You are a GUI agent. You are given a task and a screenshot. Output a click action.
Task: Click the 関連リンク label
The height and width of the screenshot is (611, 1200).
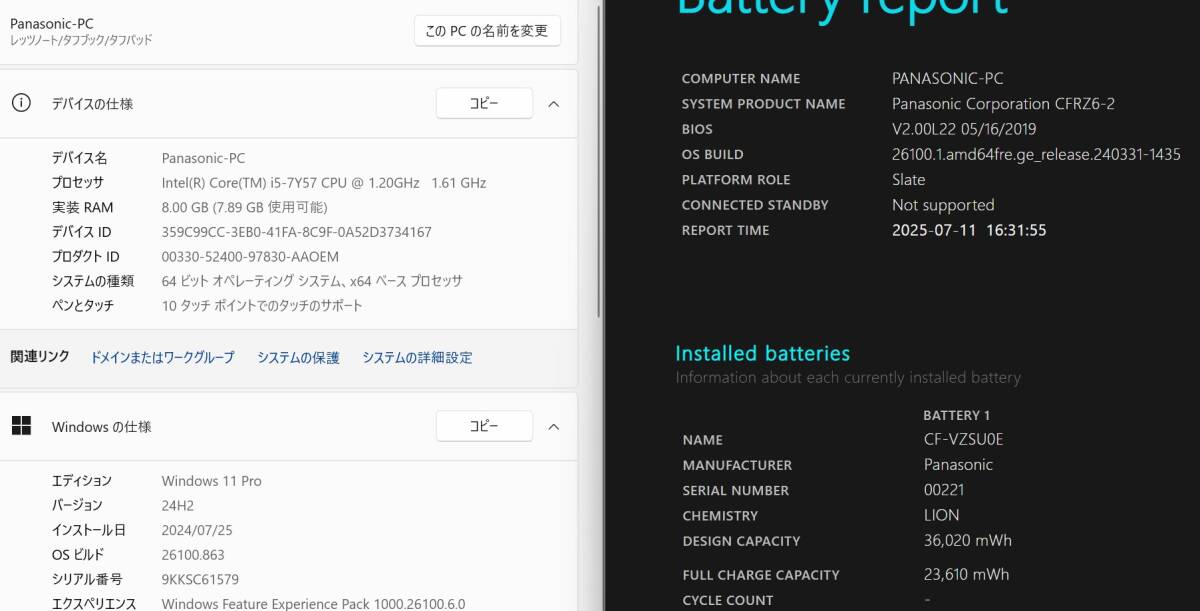[x=40, y=357]
